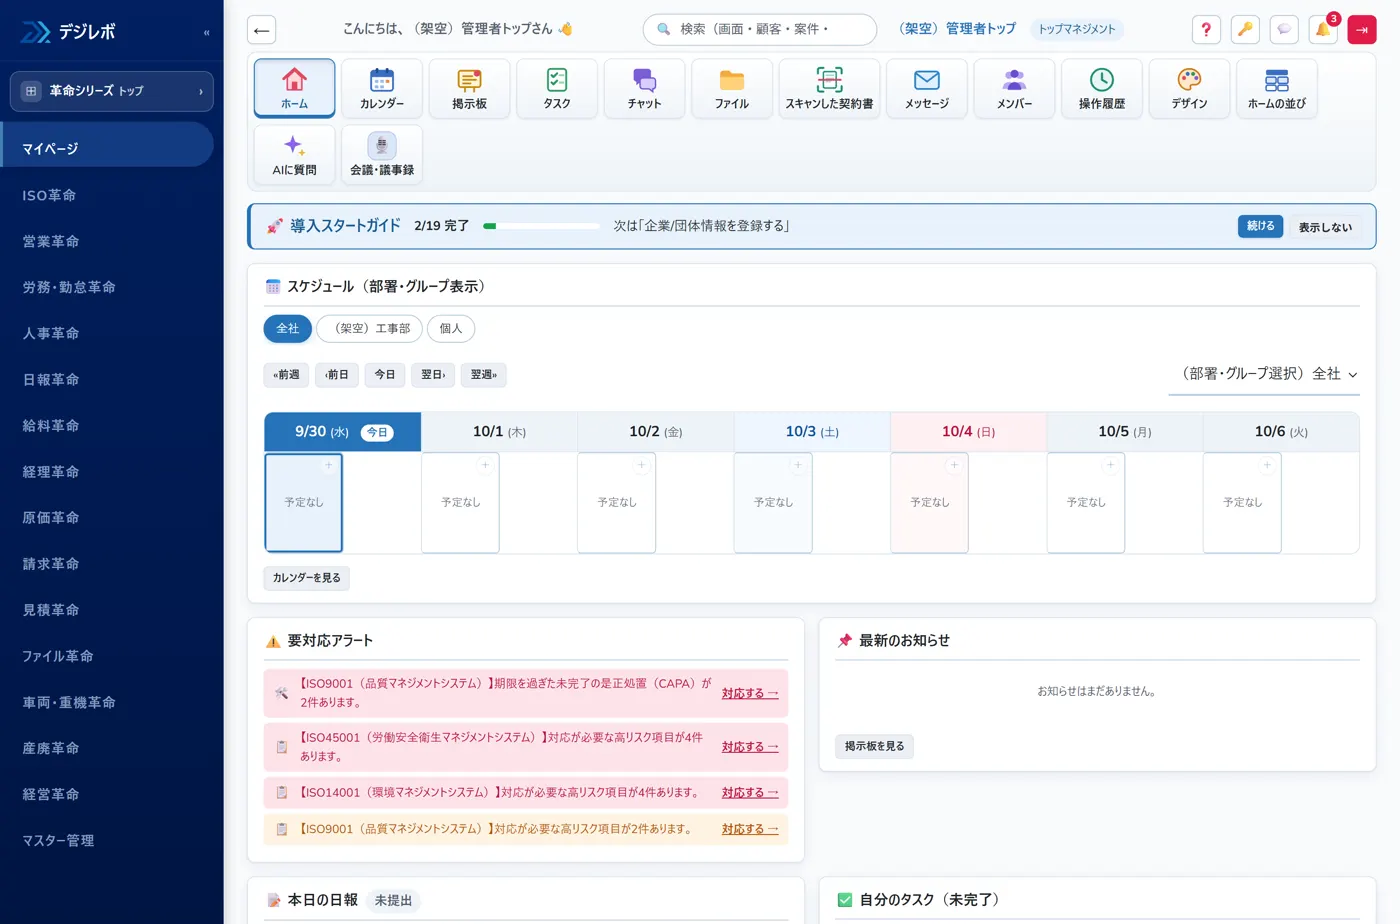Open the Chat (チャット) icon
The width and height of the screenshot is (1400, 924).
coord(644,88)
